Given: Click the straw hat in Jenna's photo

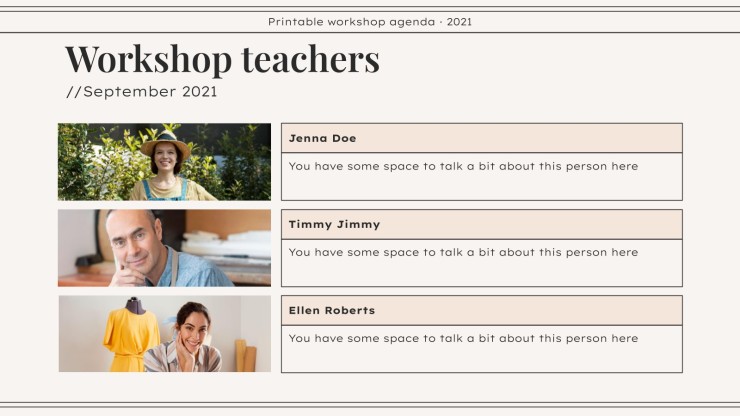Looking at the screenshot, I should [165, 140].
